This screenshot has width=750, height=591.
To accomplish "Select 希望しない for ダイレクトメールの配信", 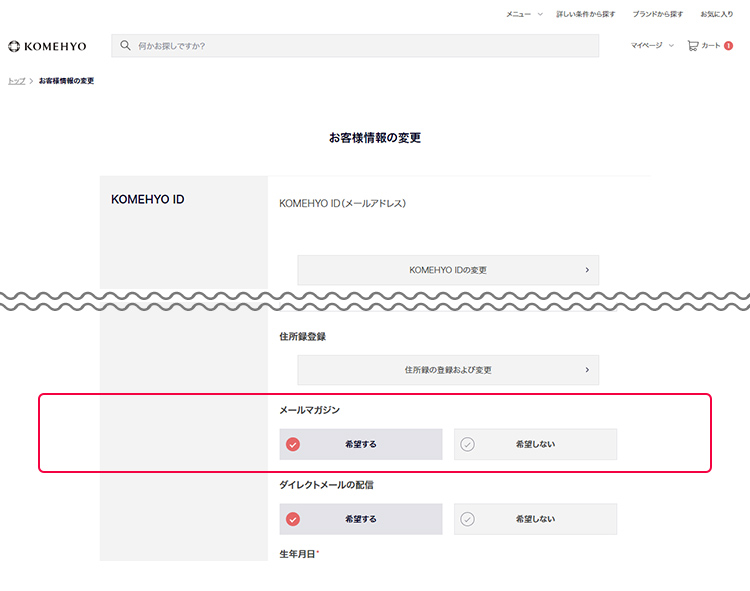I will point(535,519).
